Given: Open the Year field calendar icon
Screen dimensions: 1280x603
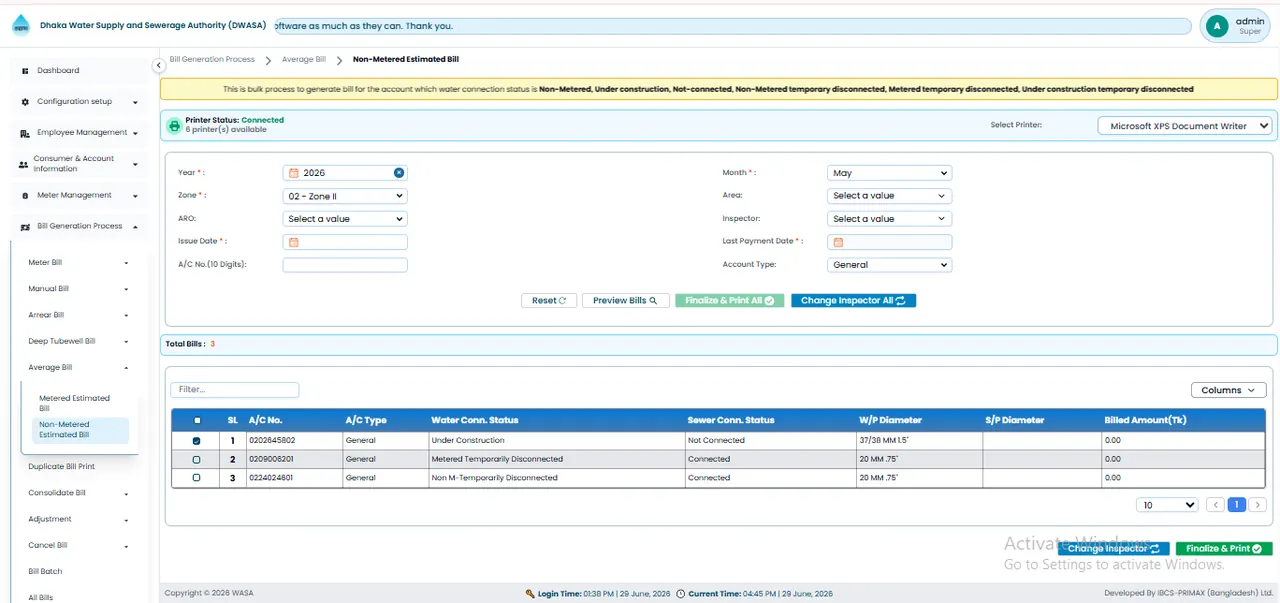Looking at the screenshot, I should pos(294,173).
